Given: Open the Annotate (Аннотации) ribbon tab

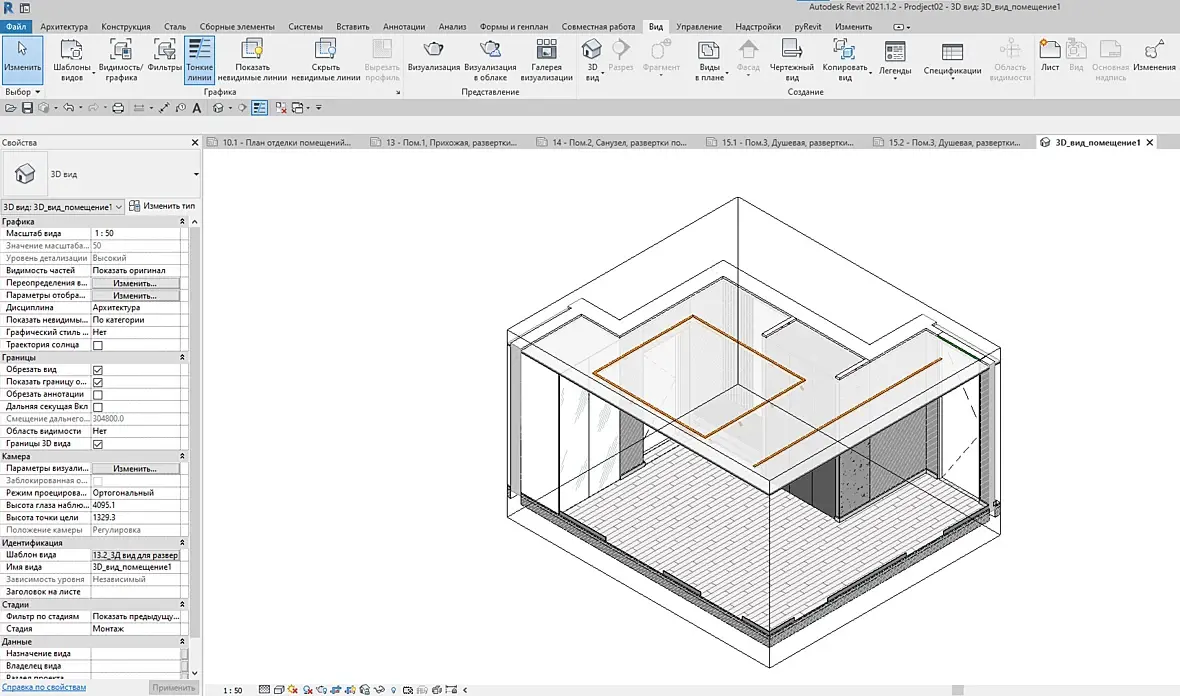Looking at the screenshot, I should click(404, 26).
